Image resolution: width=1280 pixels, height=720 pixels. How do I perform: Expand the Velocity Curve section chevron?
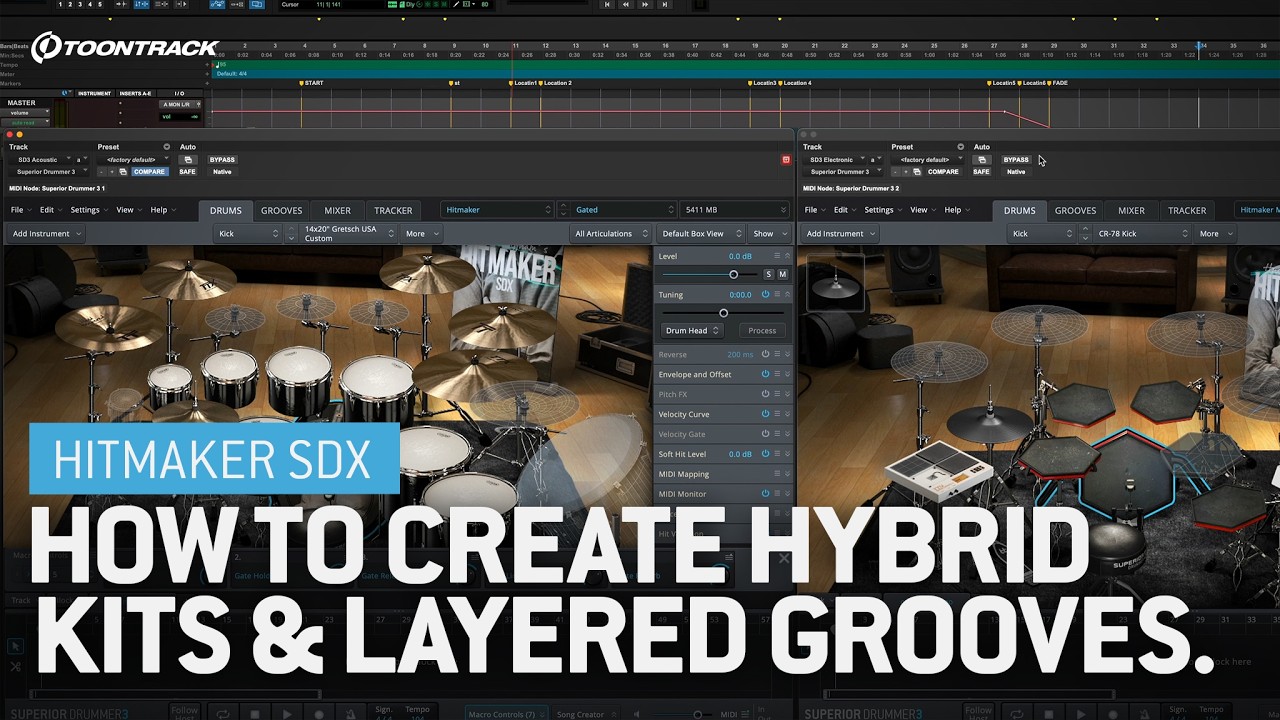tap(788, 414)
